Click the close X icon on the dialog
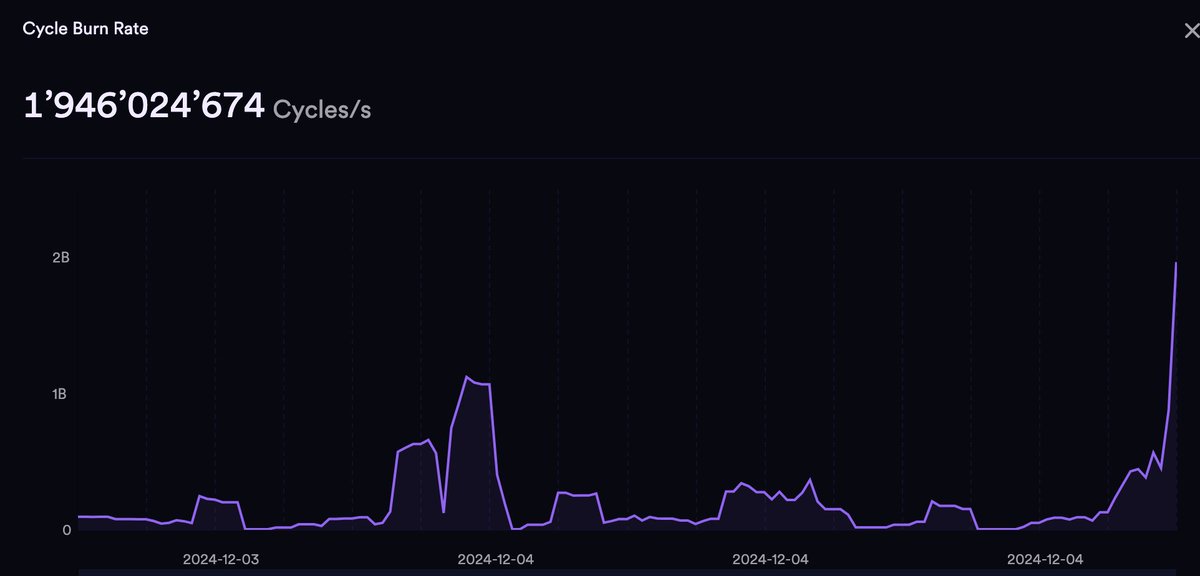The width and height of the screenshot is (1200, 576). click(x=1190, y=30)
